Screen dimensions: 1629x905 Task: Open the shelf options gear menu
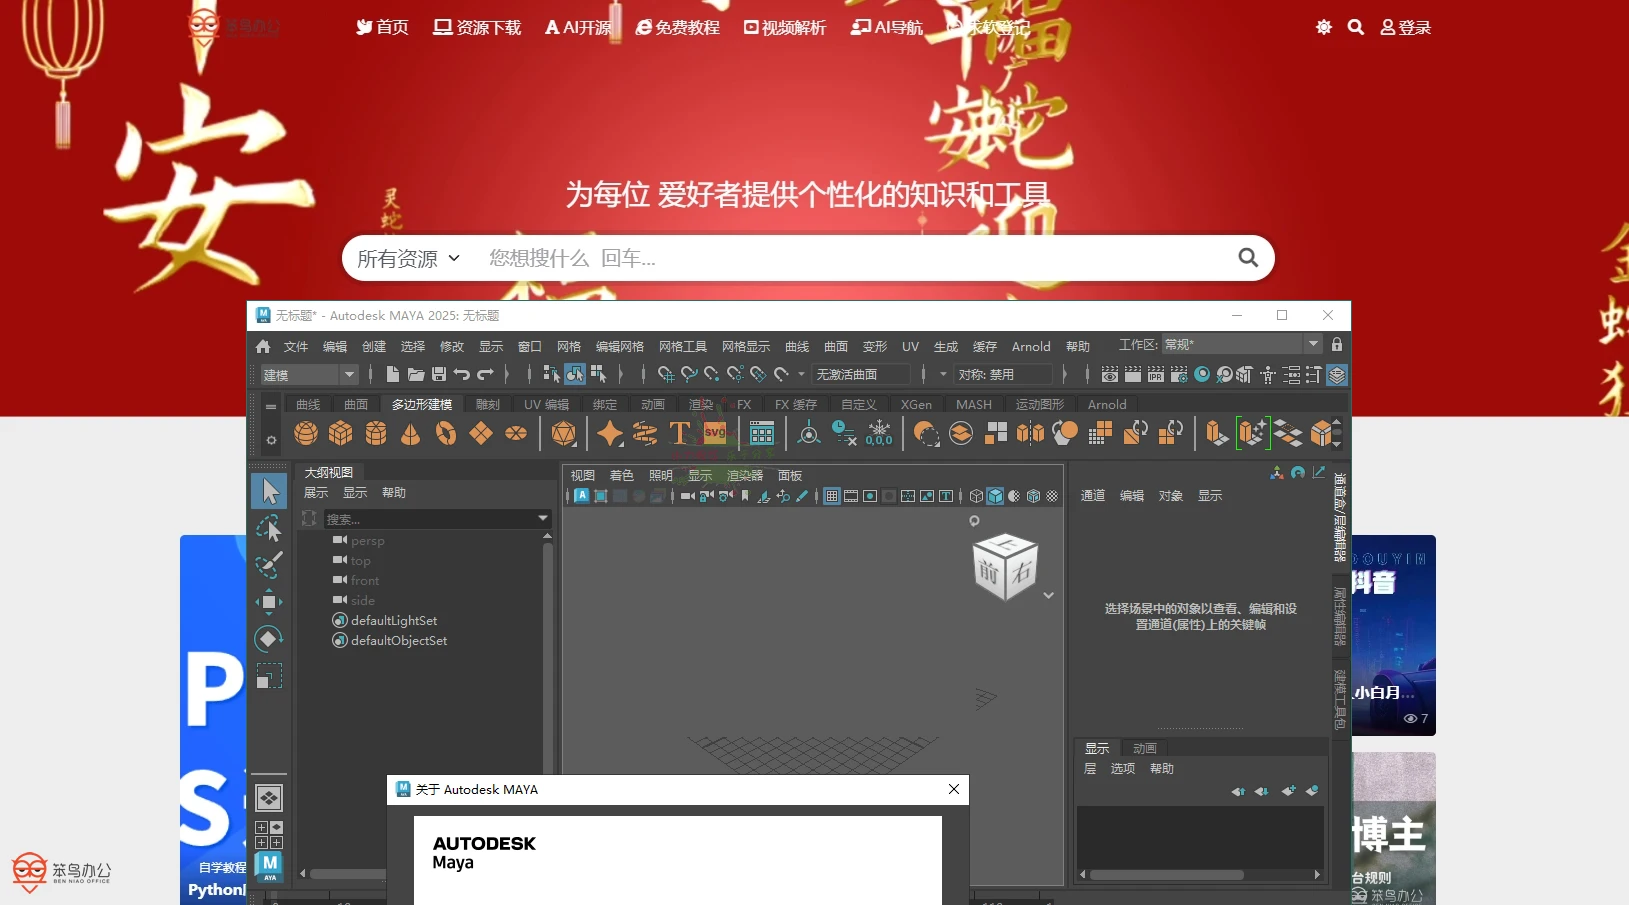(x=271, y=440)
